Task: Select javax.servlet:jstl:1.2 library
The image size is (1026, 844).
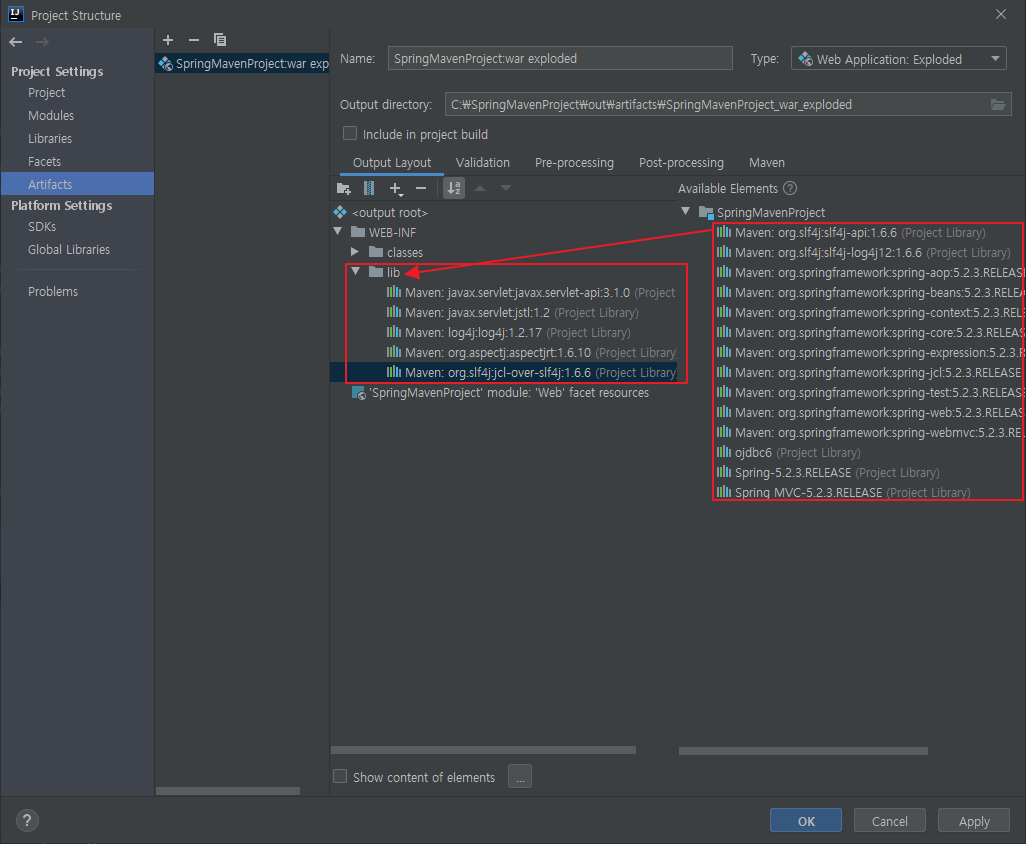Action: (x=512, y=313)
